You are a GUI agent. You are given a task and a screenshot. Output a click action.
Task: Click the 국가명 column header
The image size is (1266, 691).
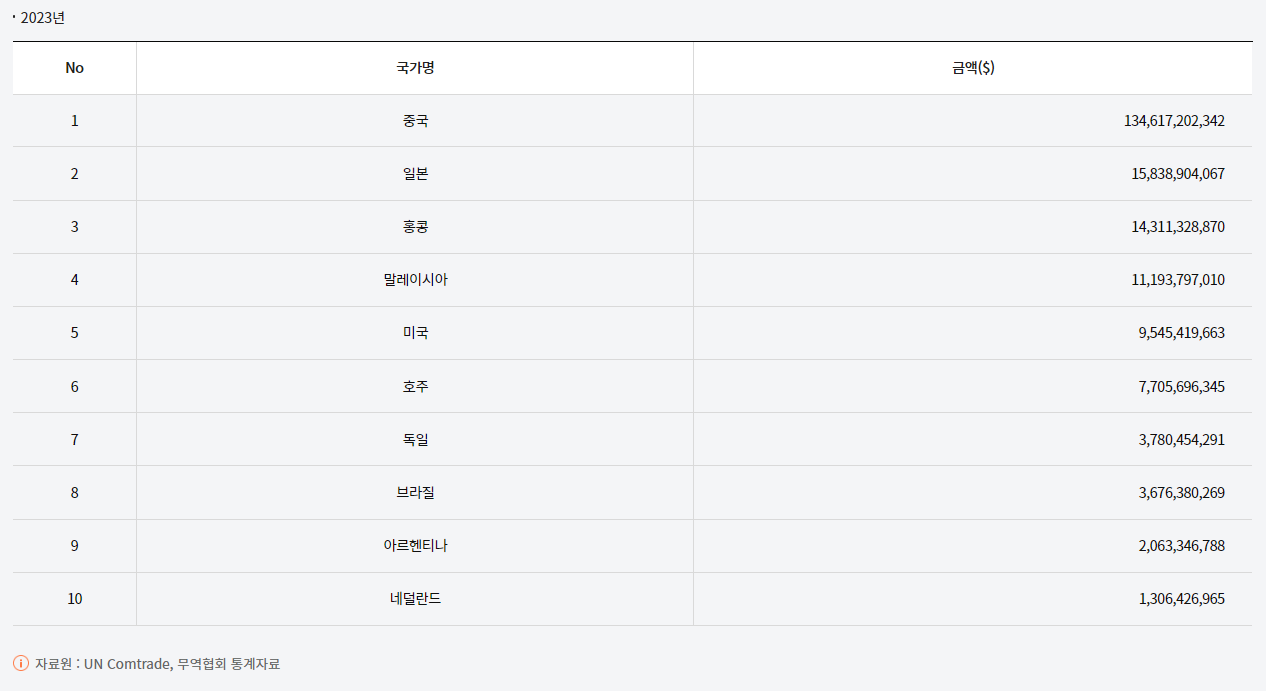[x=415, y=68]
